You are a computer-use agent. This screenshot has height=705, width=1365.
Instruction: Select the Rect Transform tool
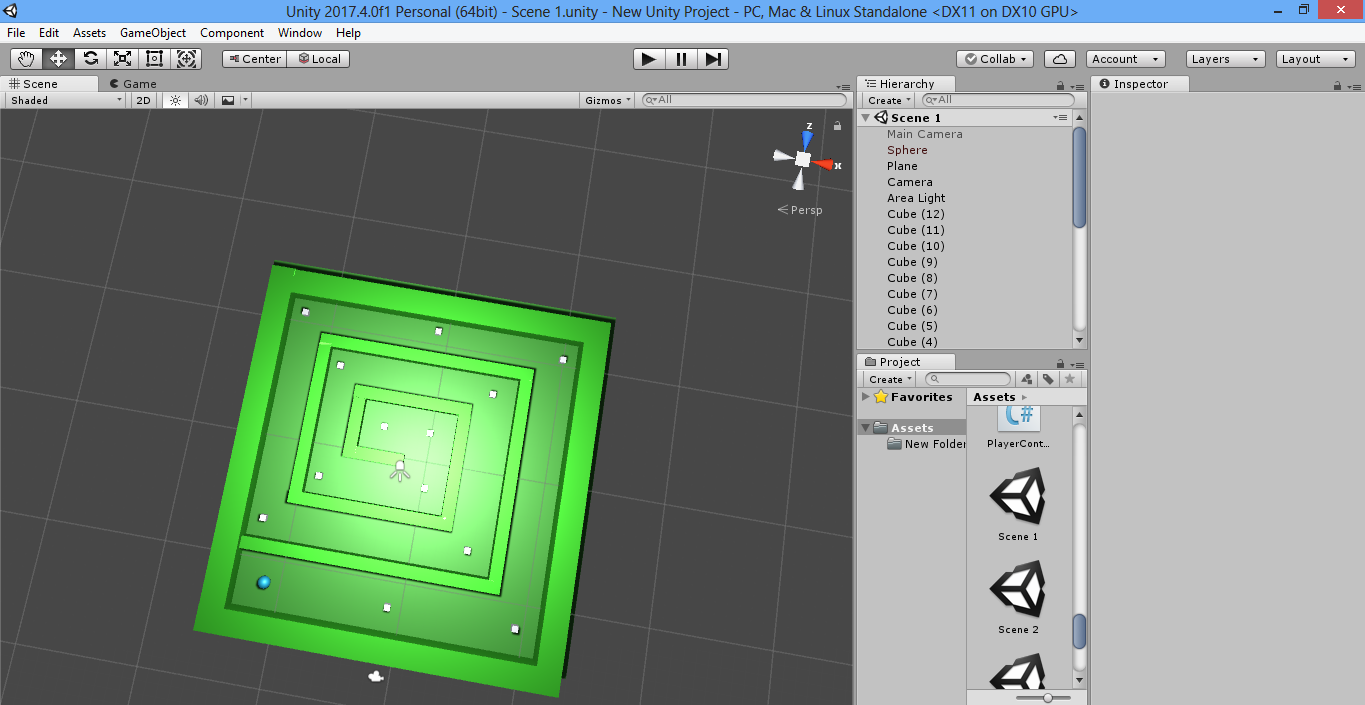(x=155, y=59)
